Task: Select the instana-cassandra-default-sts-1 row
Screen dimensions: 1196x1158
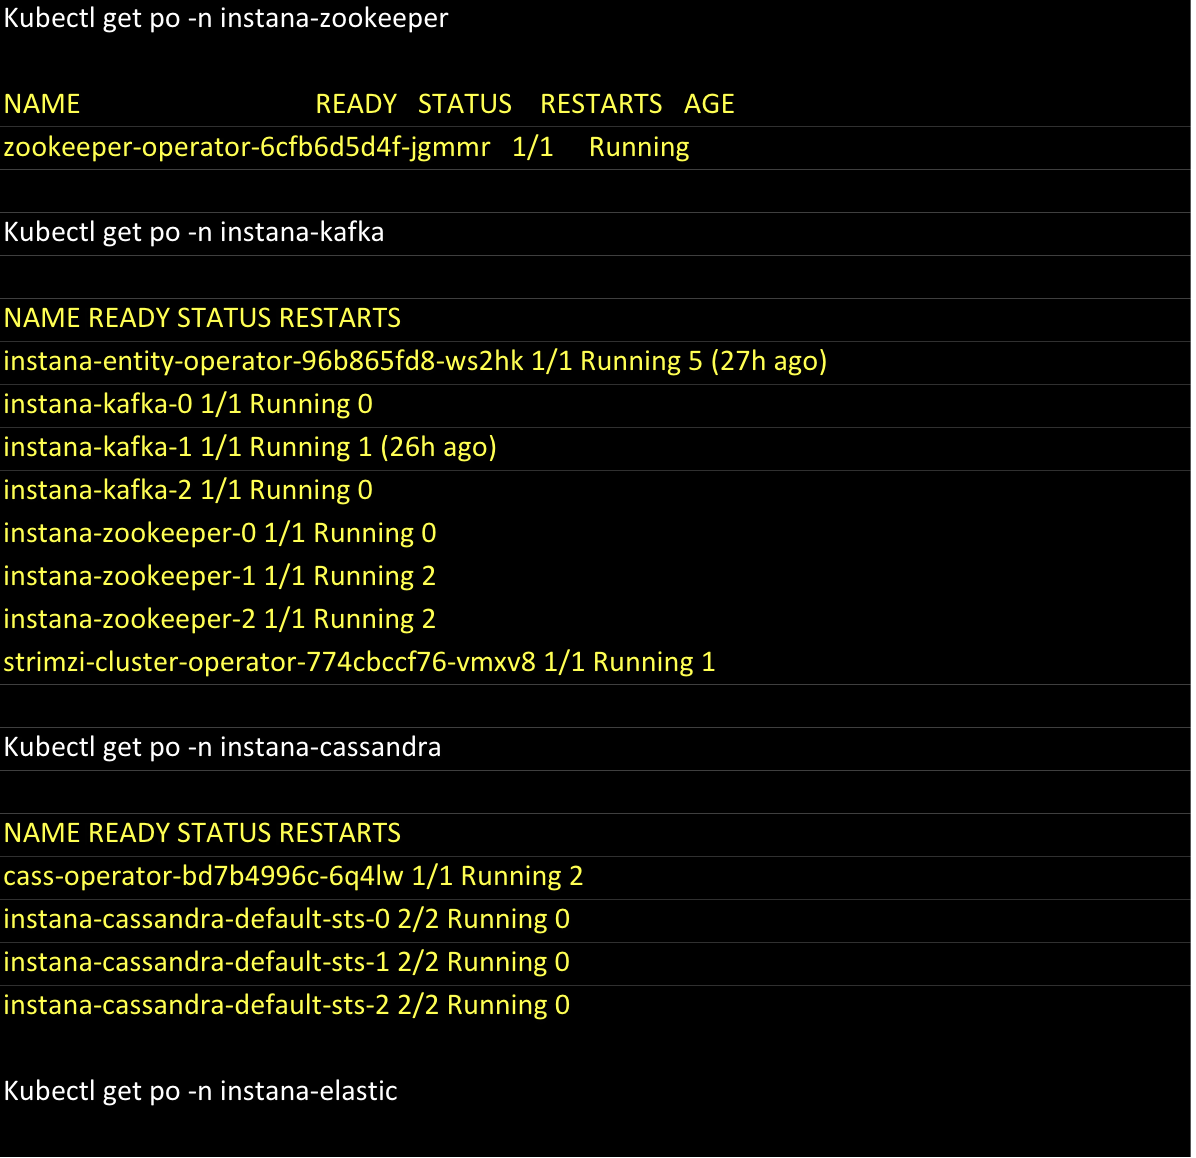Action: [x=286, y=962]
